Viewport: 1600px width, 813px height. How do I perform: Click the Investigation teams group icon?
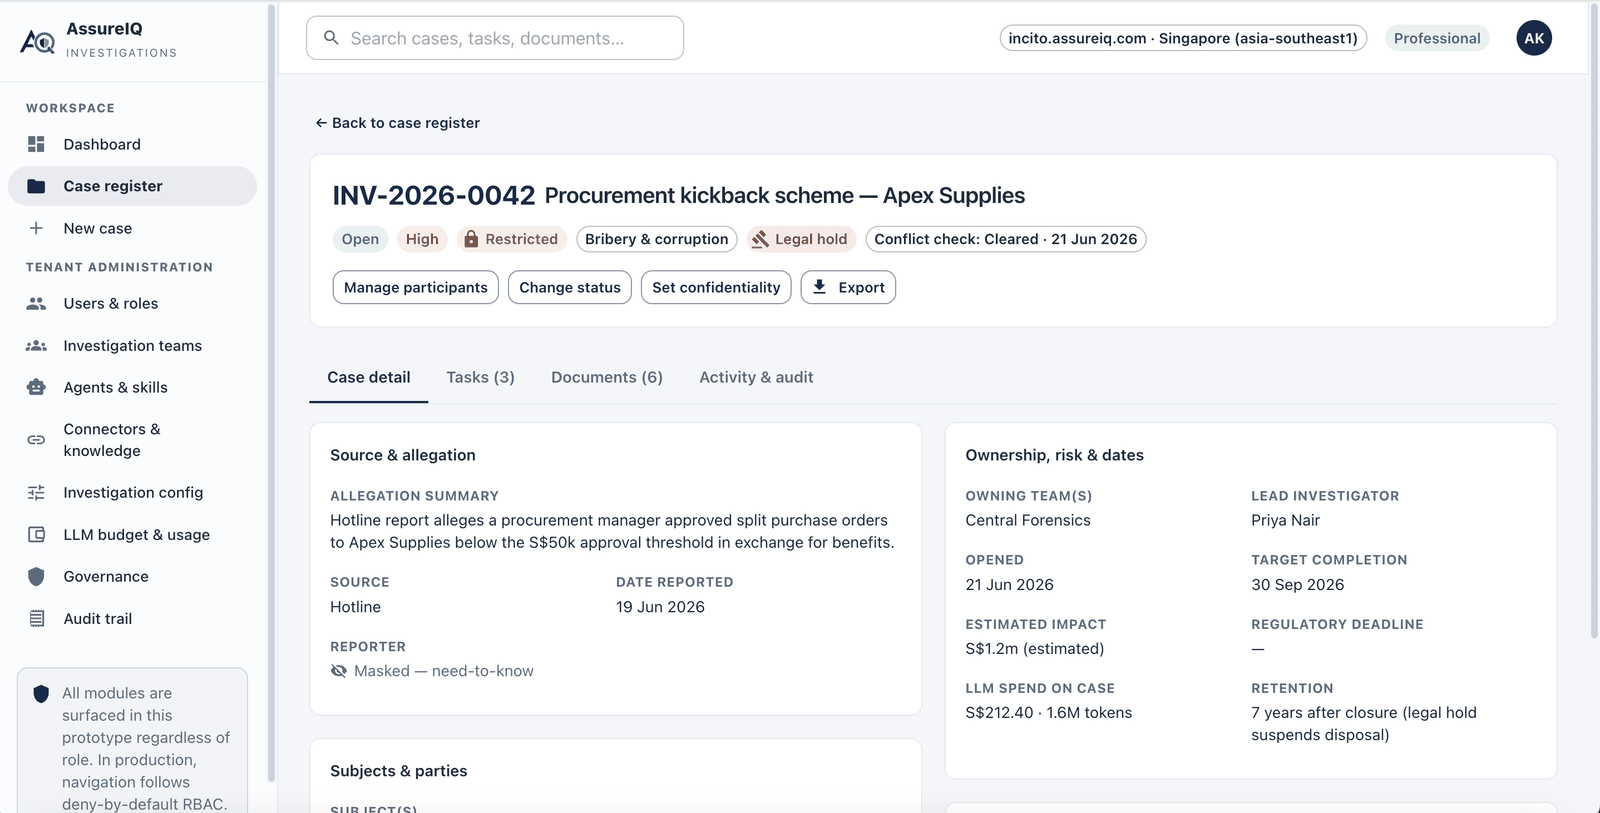tap(36, 345)
